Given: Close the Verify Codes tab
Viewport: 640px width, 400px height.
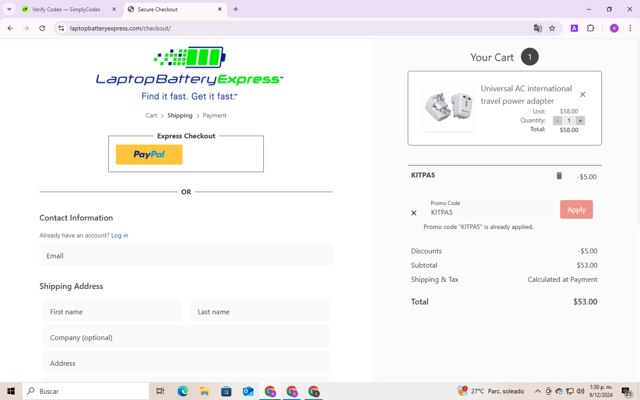Looking at the screenshot, I should tap(114, 9).
